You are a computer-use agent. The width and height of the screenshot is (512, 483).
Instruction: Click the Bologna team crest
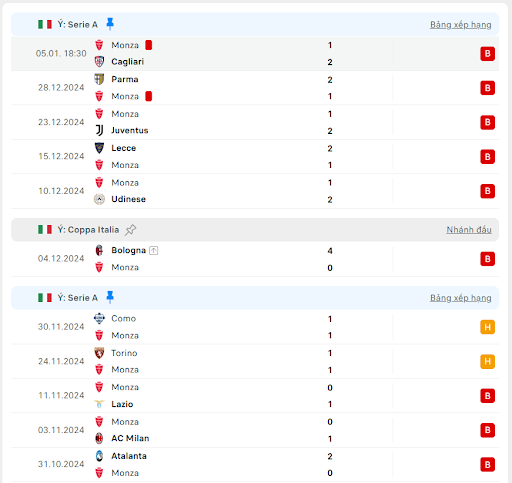[x=99, y=250]
